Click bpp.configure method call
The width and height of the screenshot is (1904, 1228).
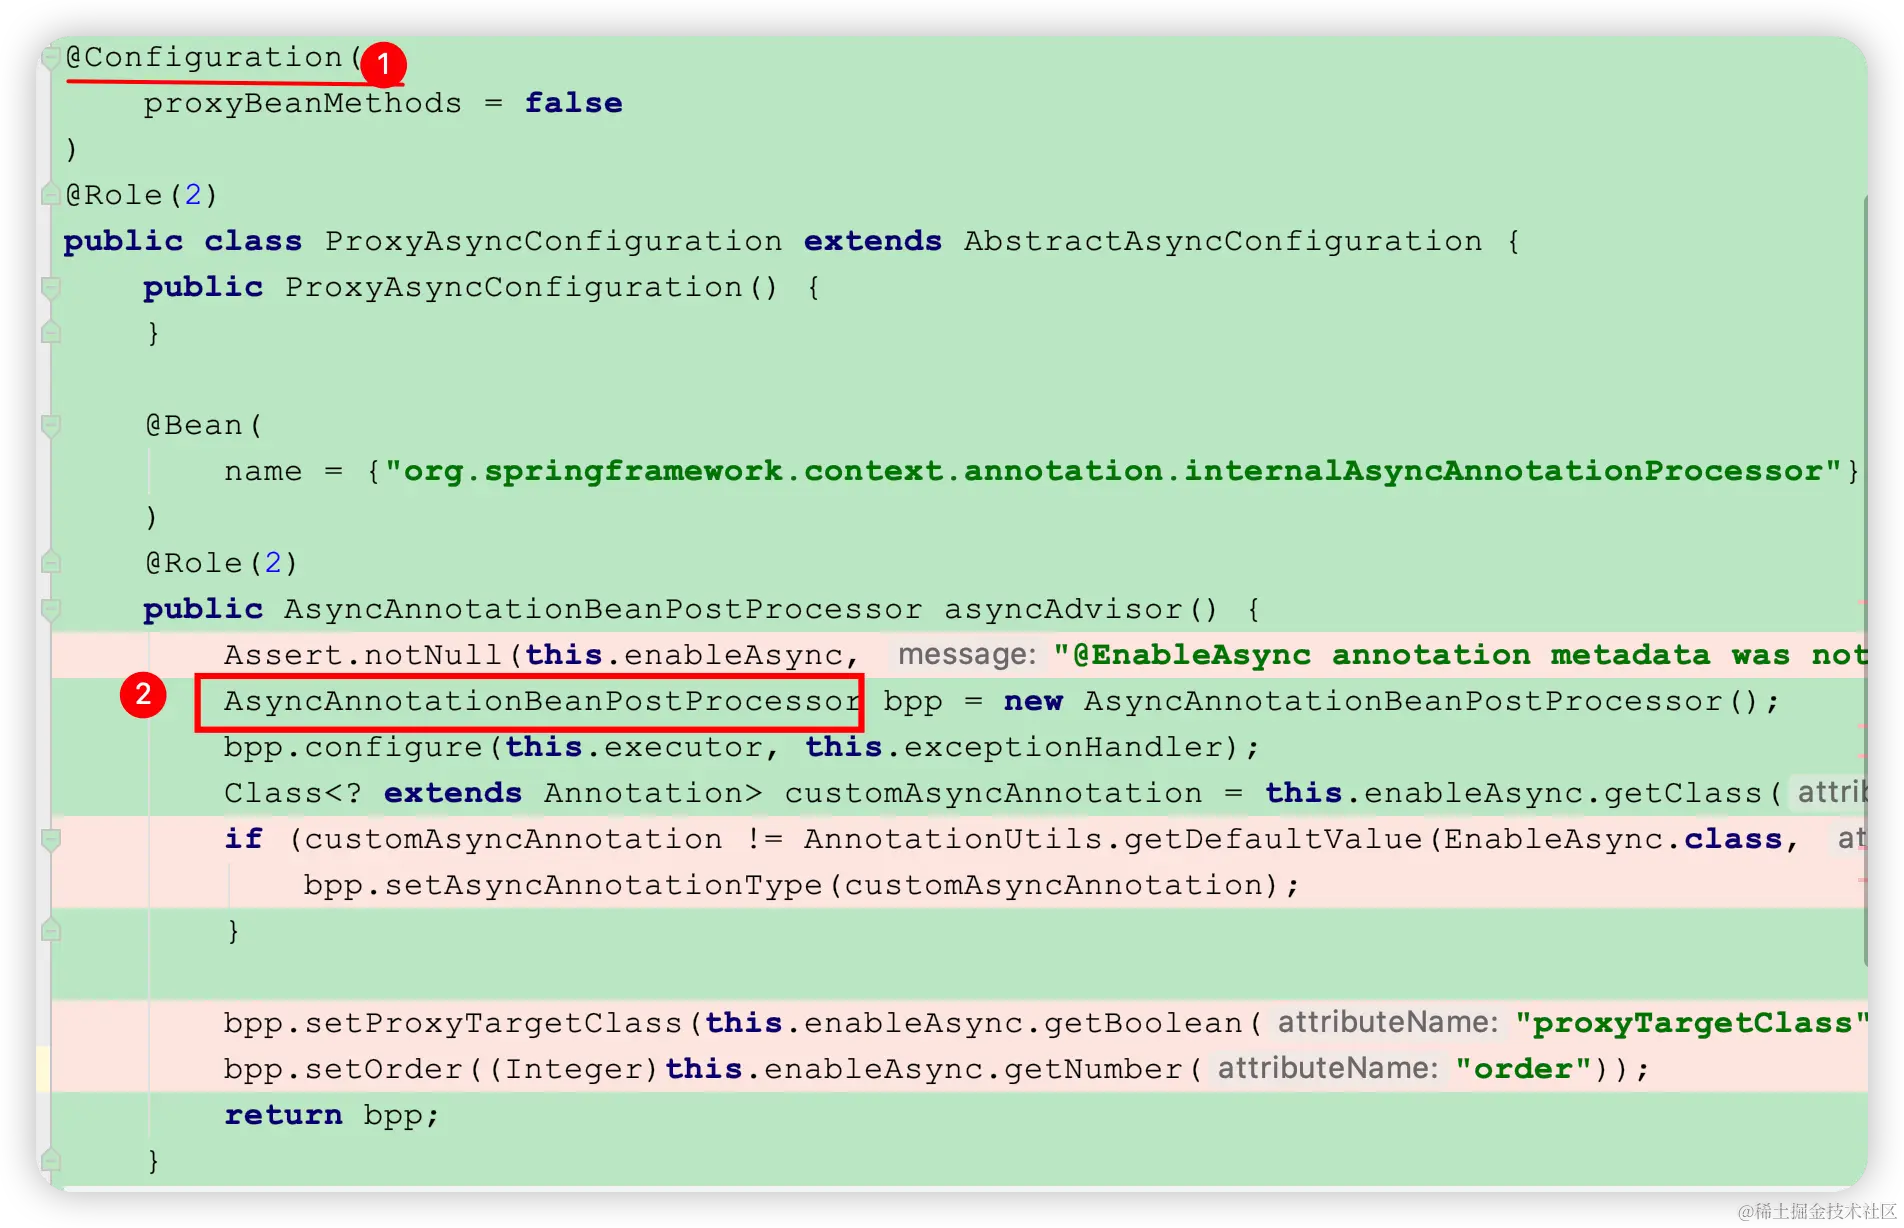pos(353,747)
